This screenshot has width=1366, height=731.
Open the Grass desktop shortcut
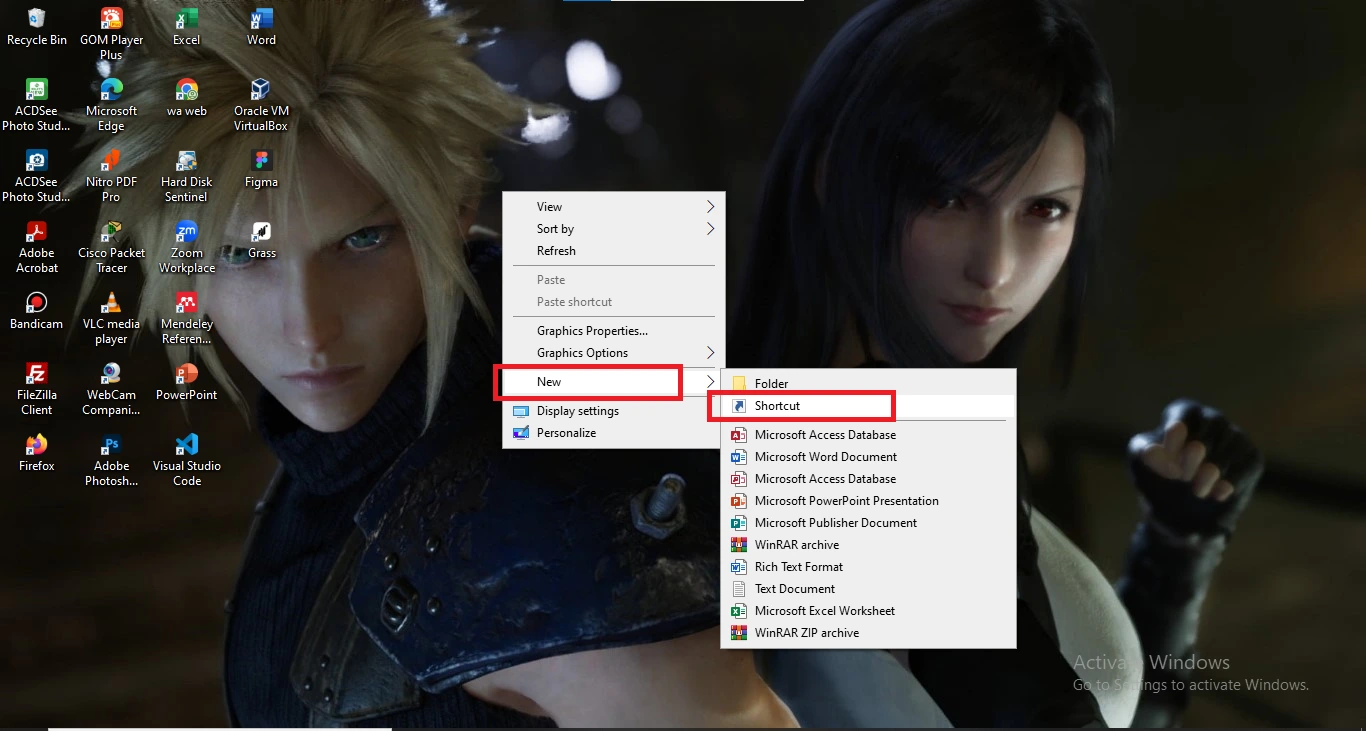(261, 240)
